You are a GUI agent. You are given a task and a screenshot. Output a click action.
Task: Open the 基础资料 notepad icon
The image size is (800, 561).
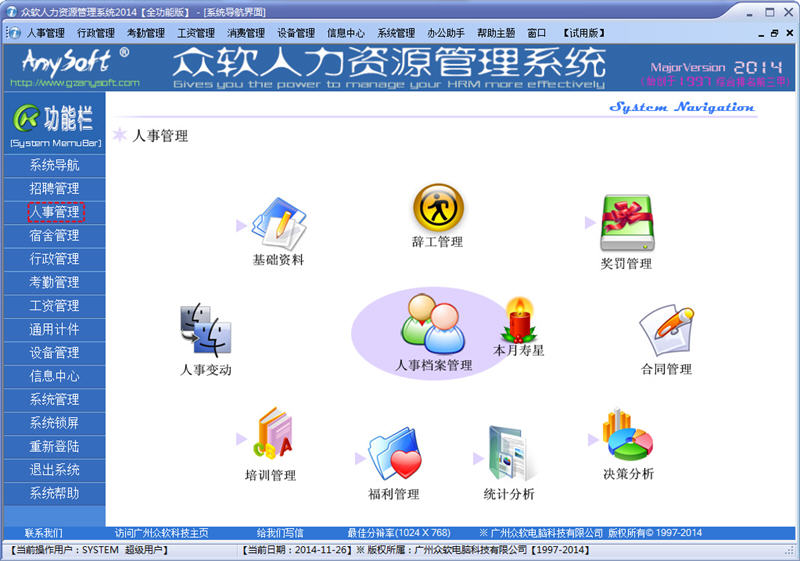tap(279, 224)
